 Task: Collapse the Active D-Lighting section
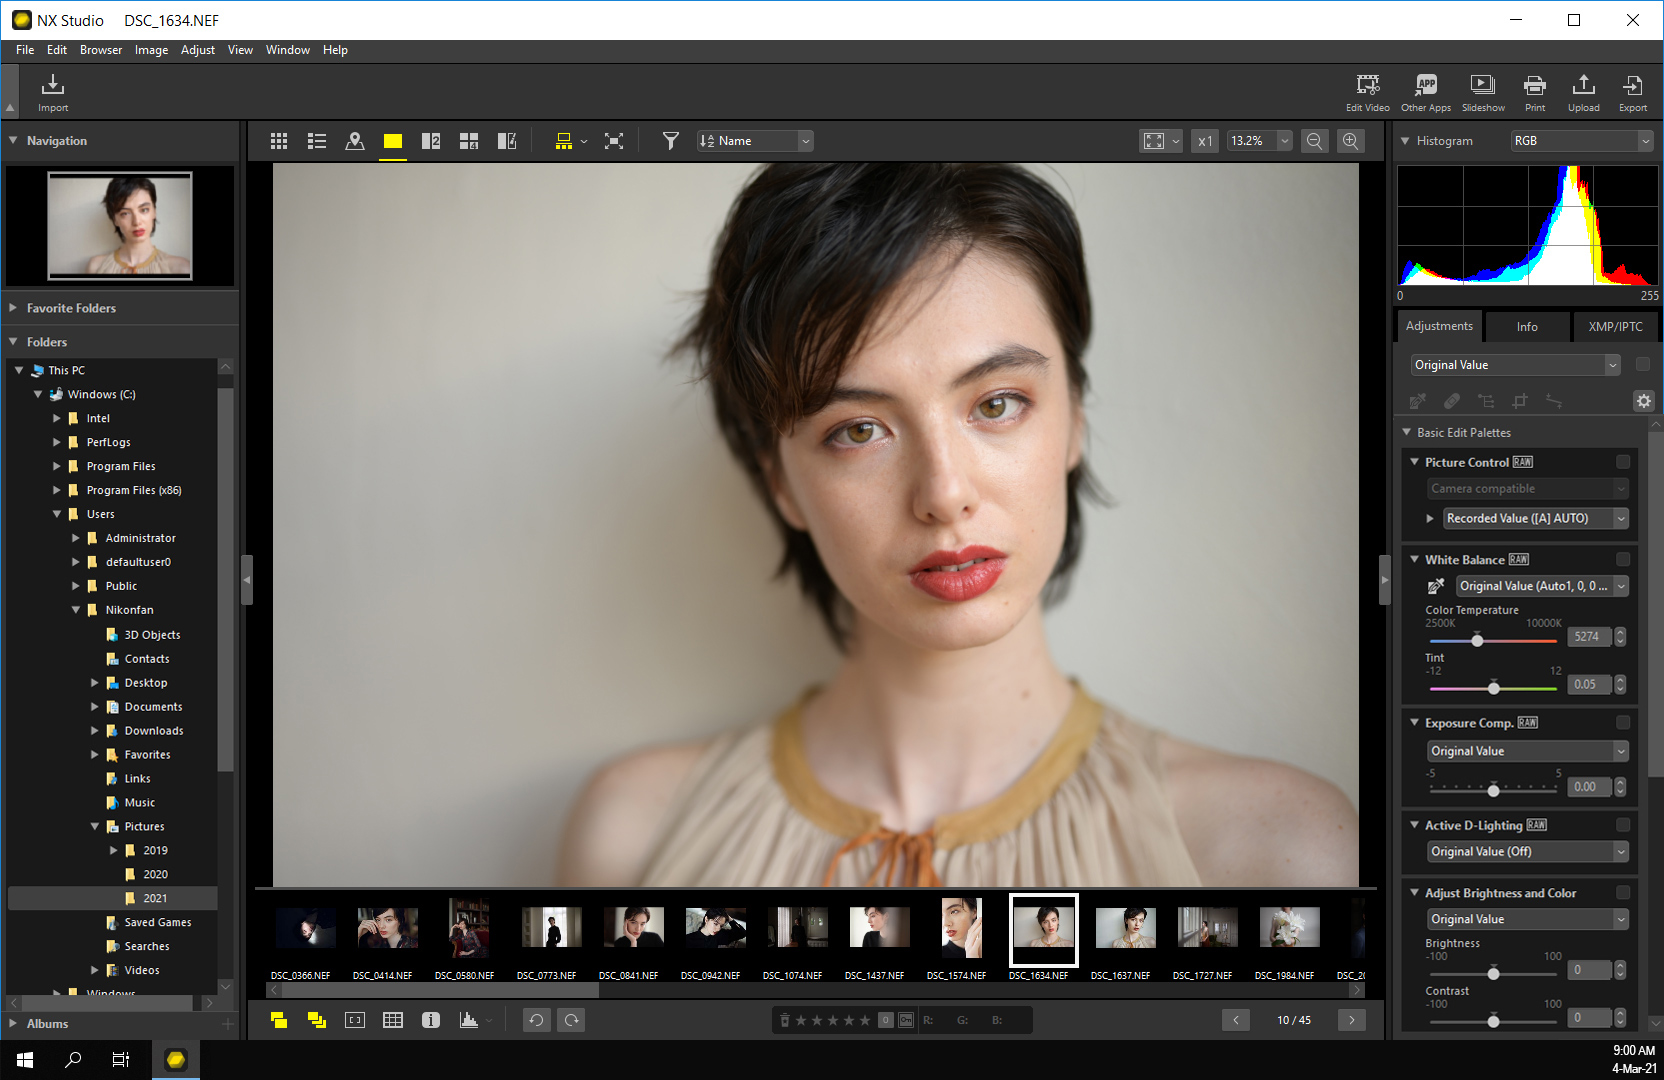point(1413,825)
